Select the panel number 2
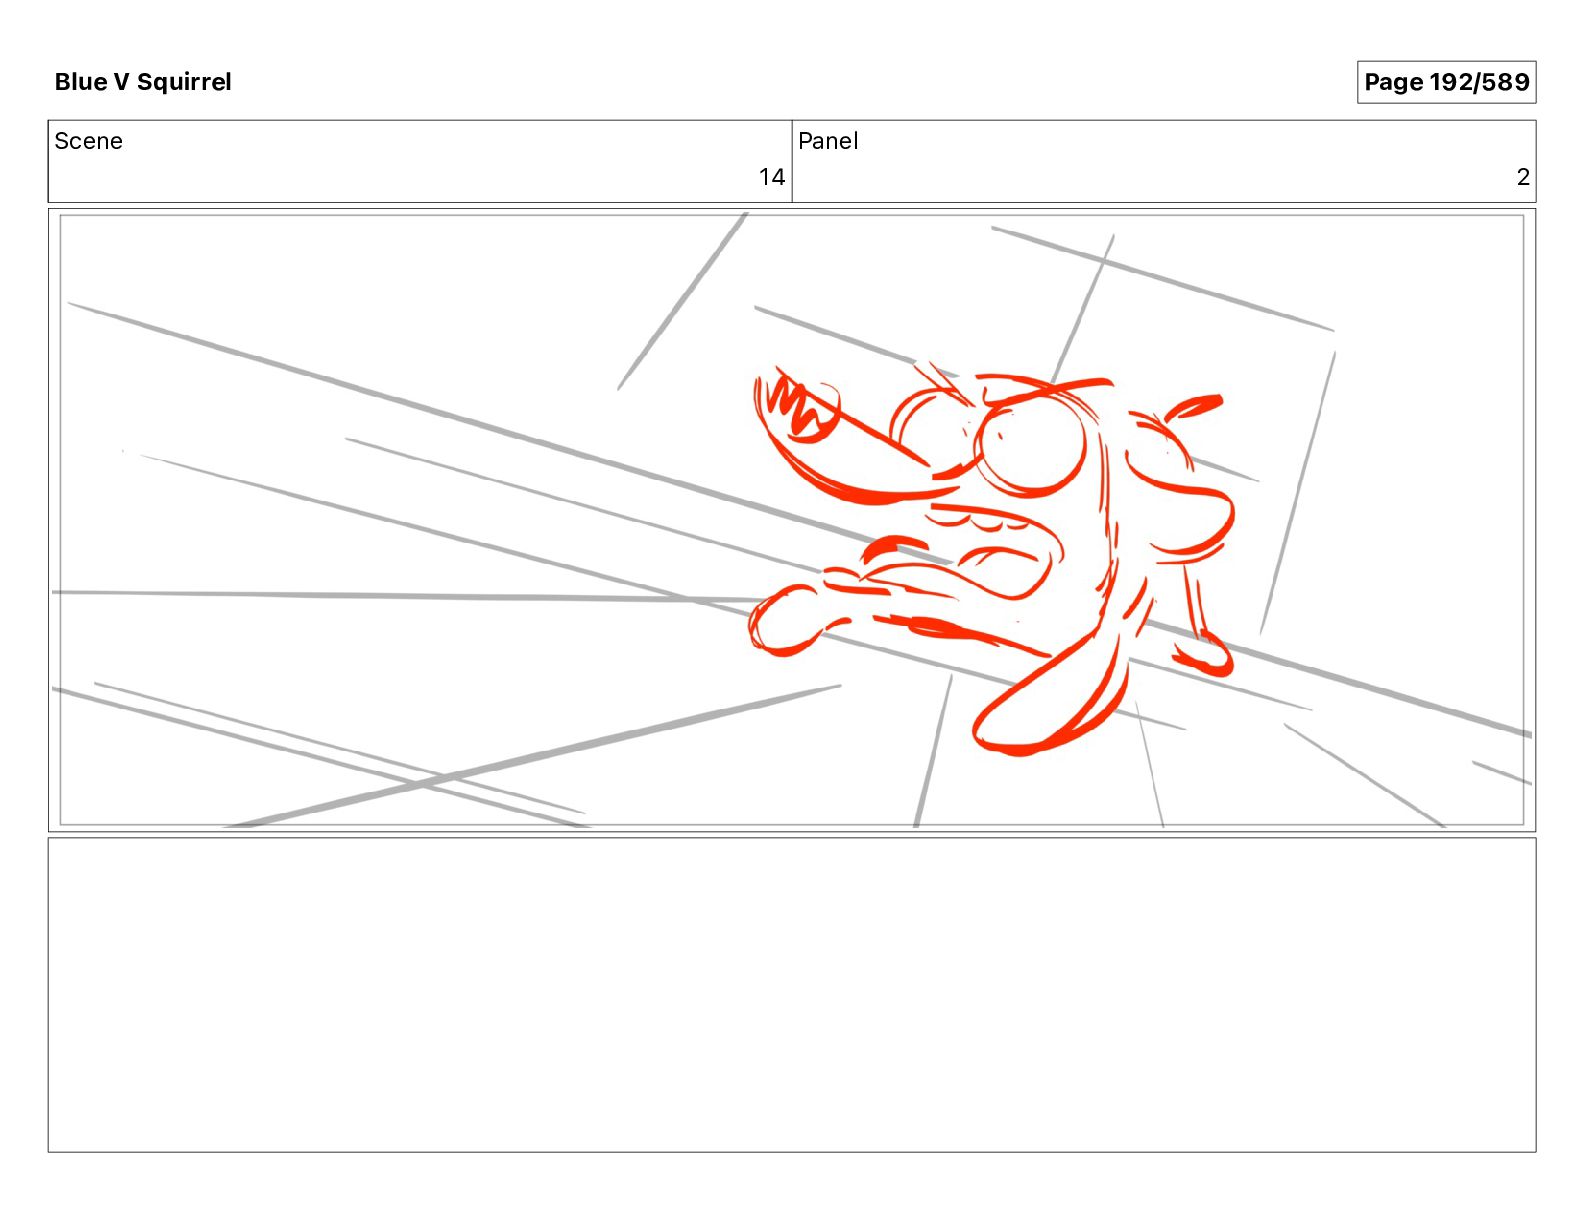This screenshot has height=1224, width=1584. coord(1523,177)
